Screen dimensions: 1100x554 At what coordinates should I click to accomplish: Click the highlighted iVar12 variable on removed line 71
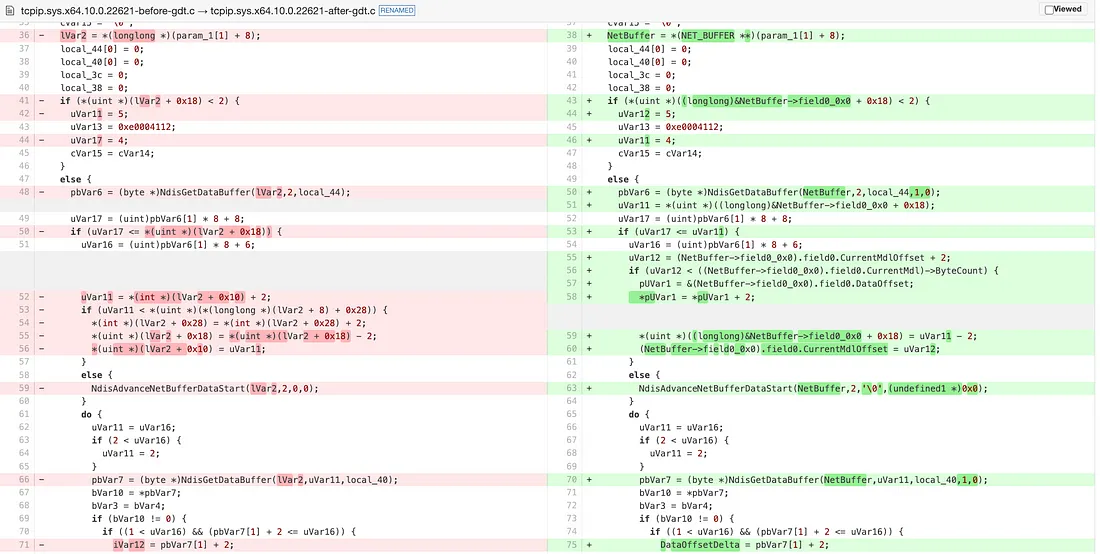coord(128,544)
